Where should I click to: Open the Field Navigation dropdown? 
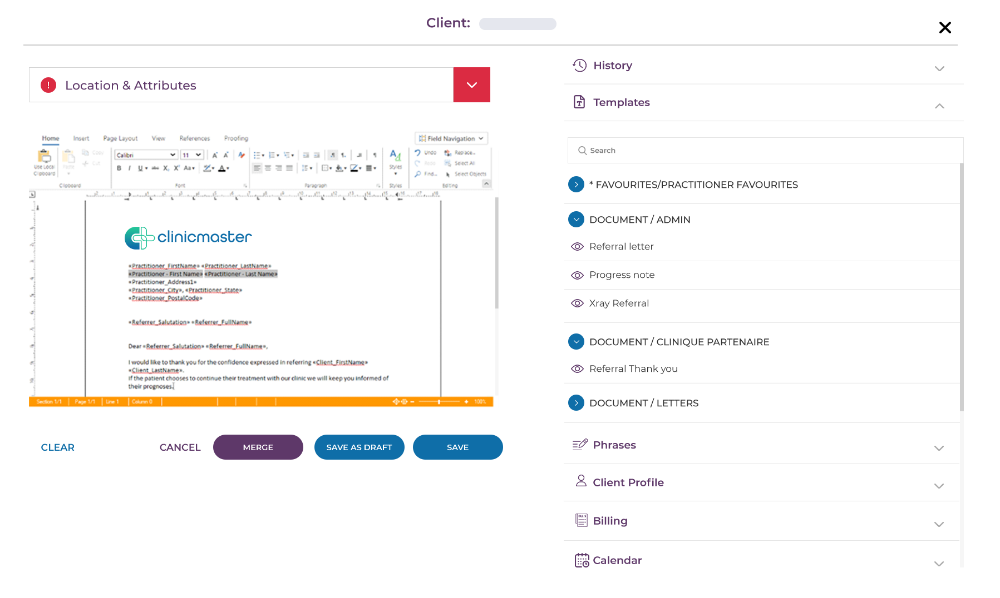[x=451, y=138]
